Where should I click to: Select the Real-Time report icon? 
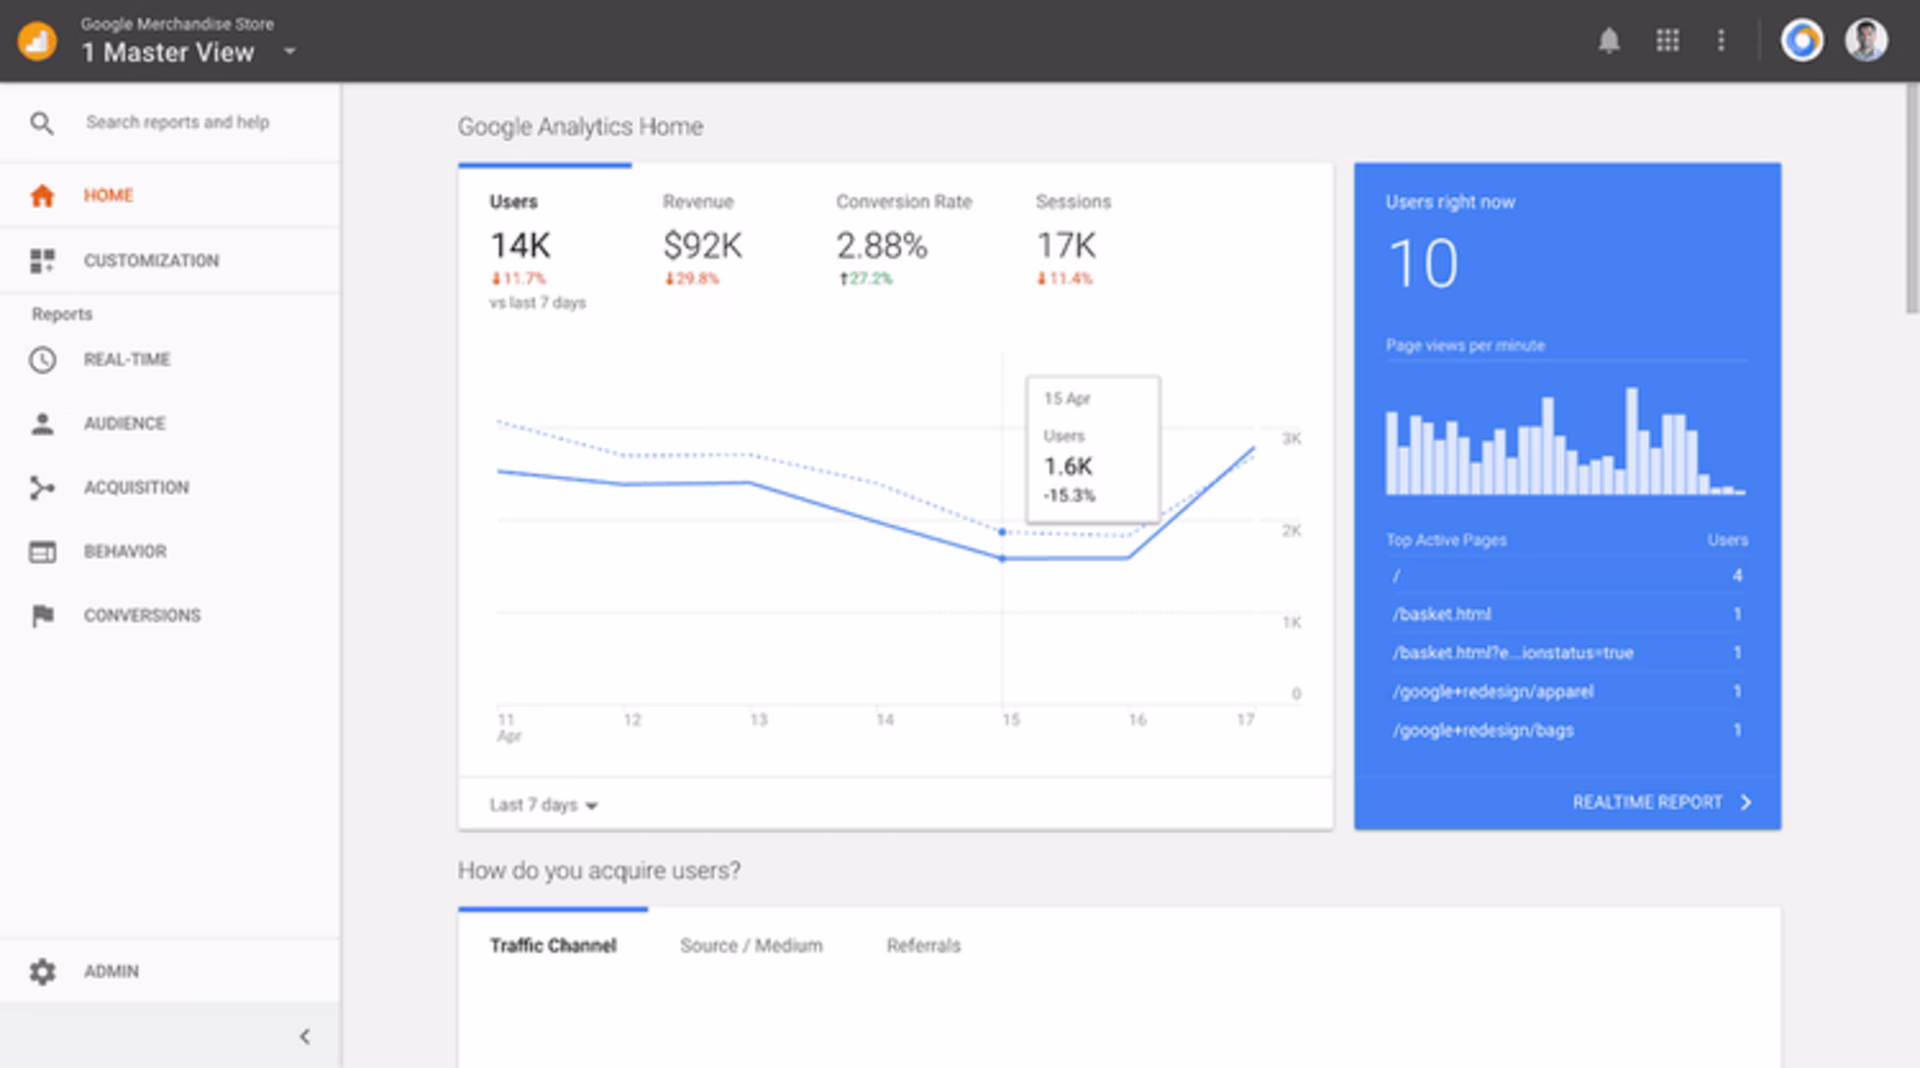[42, 359]
